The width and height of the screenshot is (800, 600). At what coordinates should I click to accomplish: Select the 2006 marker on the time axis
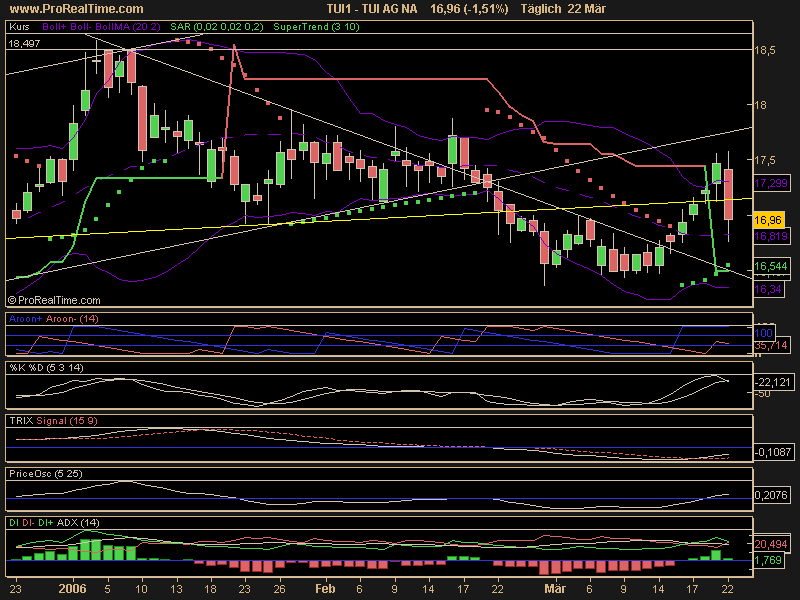[x=73, y=591]
